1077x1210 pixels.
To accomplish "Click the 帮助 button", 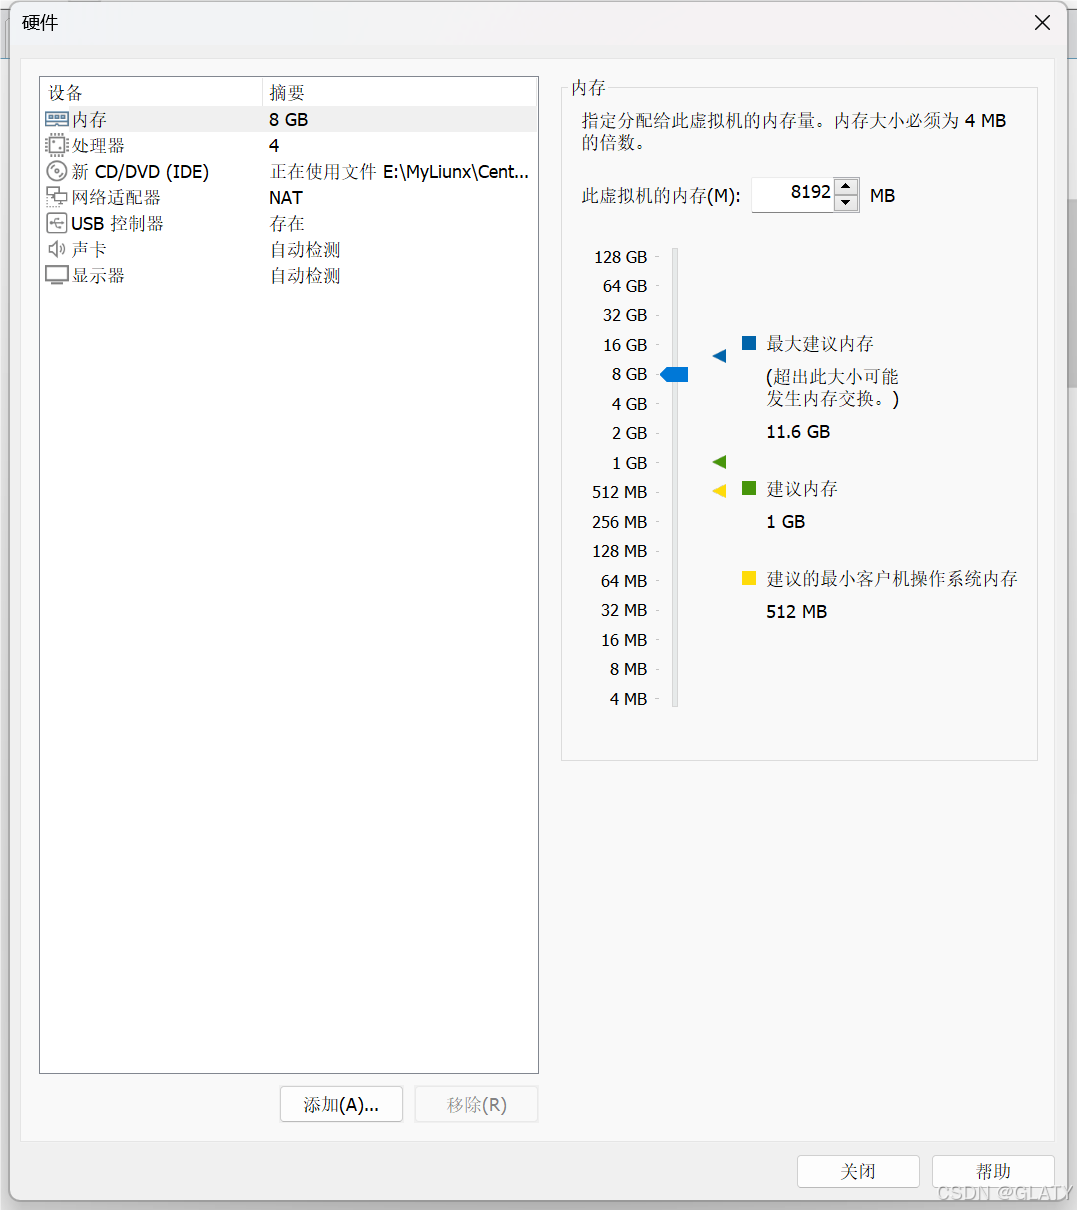I will coord(993,1171).
